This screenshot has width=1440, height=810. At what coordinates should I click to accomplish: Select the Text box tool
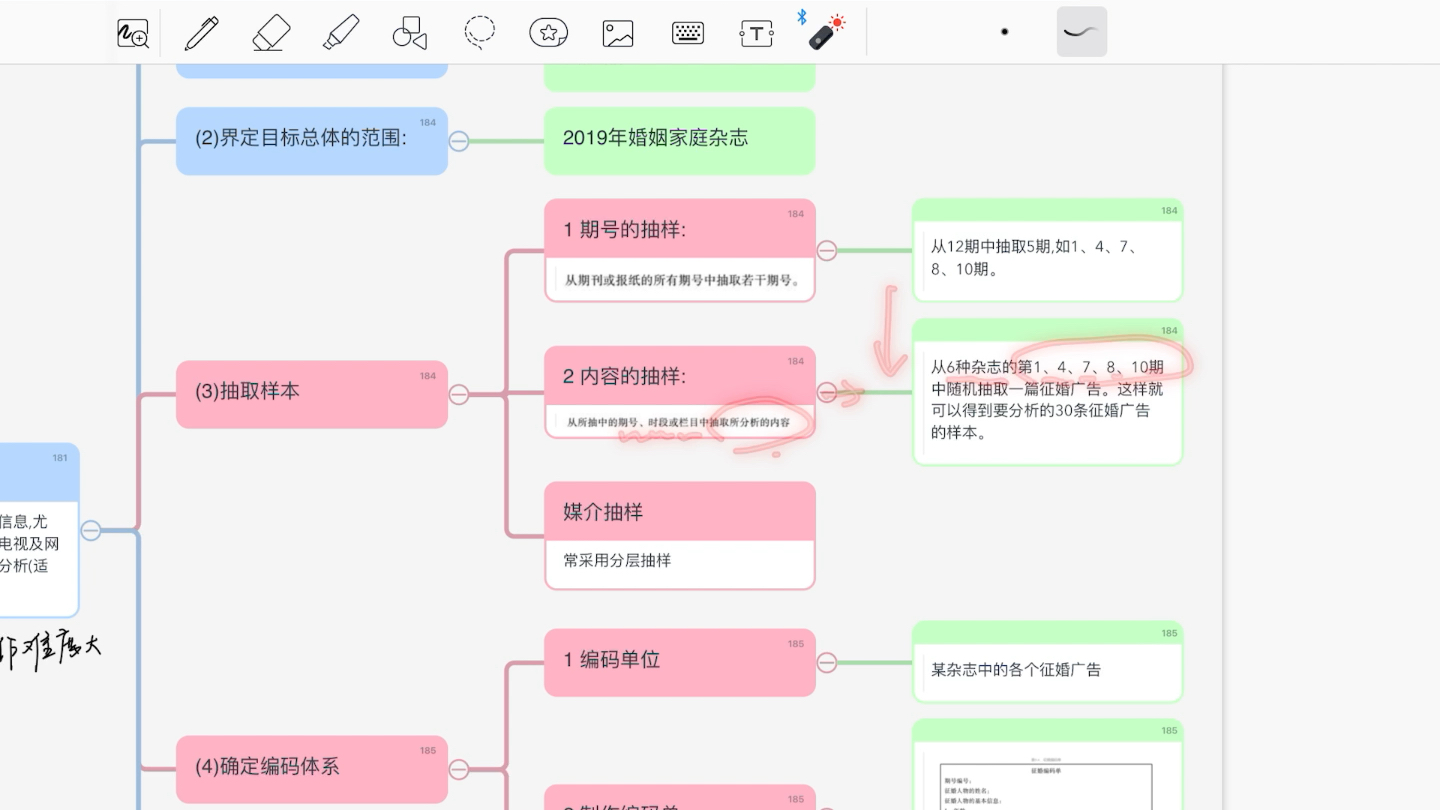tap(757, 33)
